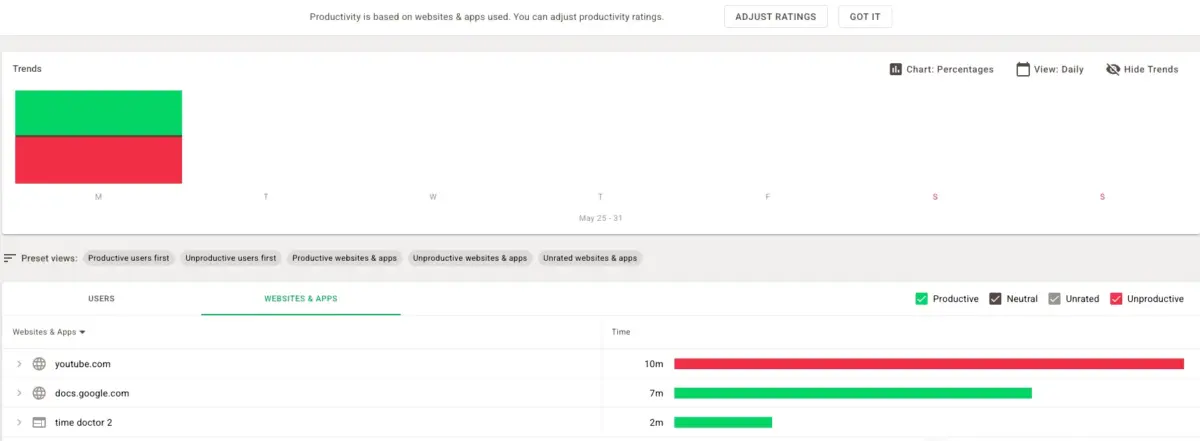Click the green time doctor 2 time bar
1200x441 pixels.
pos(723,422)
